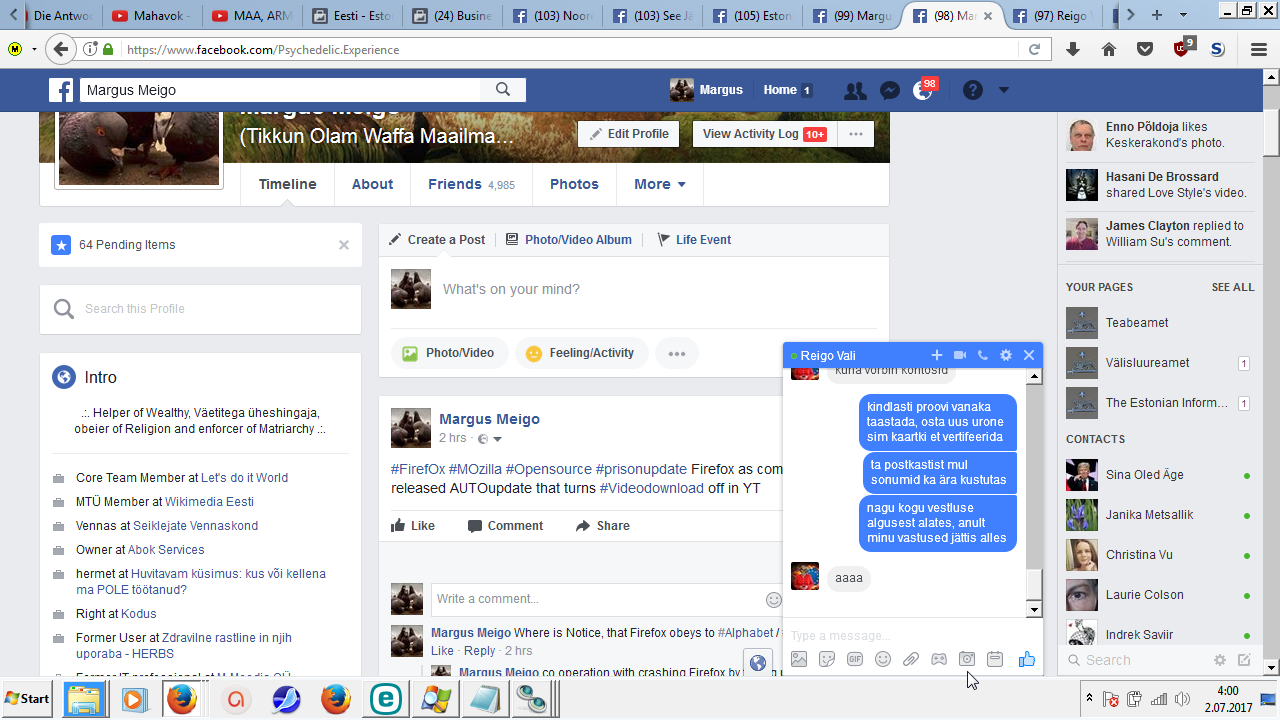Open the game controller icon in chat

tap(939, 659)
